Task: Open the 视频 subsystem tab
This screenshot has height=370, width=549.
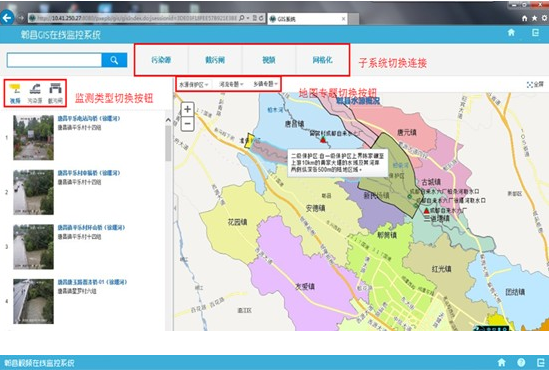Action: coord(269,60)
